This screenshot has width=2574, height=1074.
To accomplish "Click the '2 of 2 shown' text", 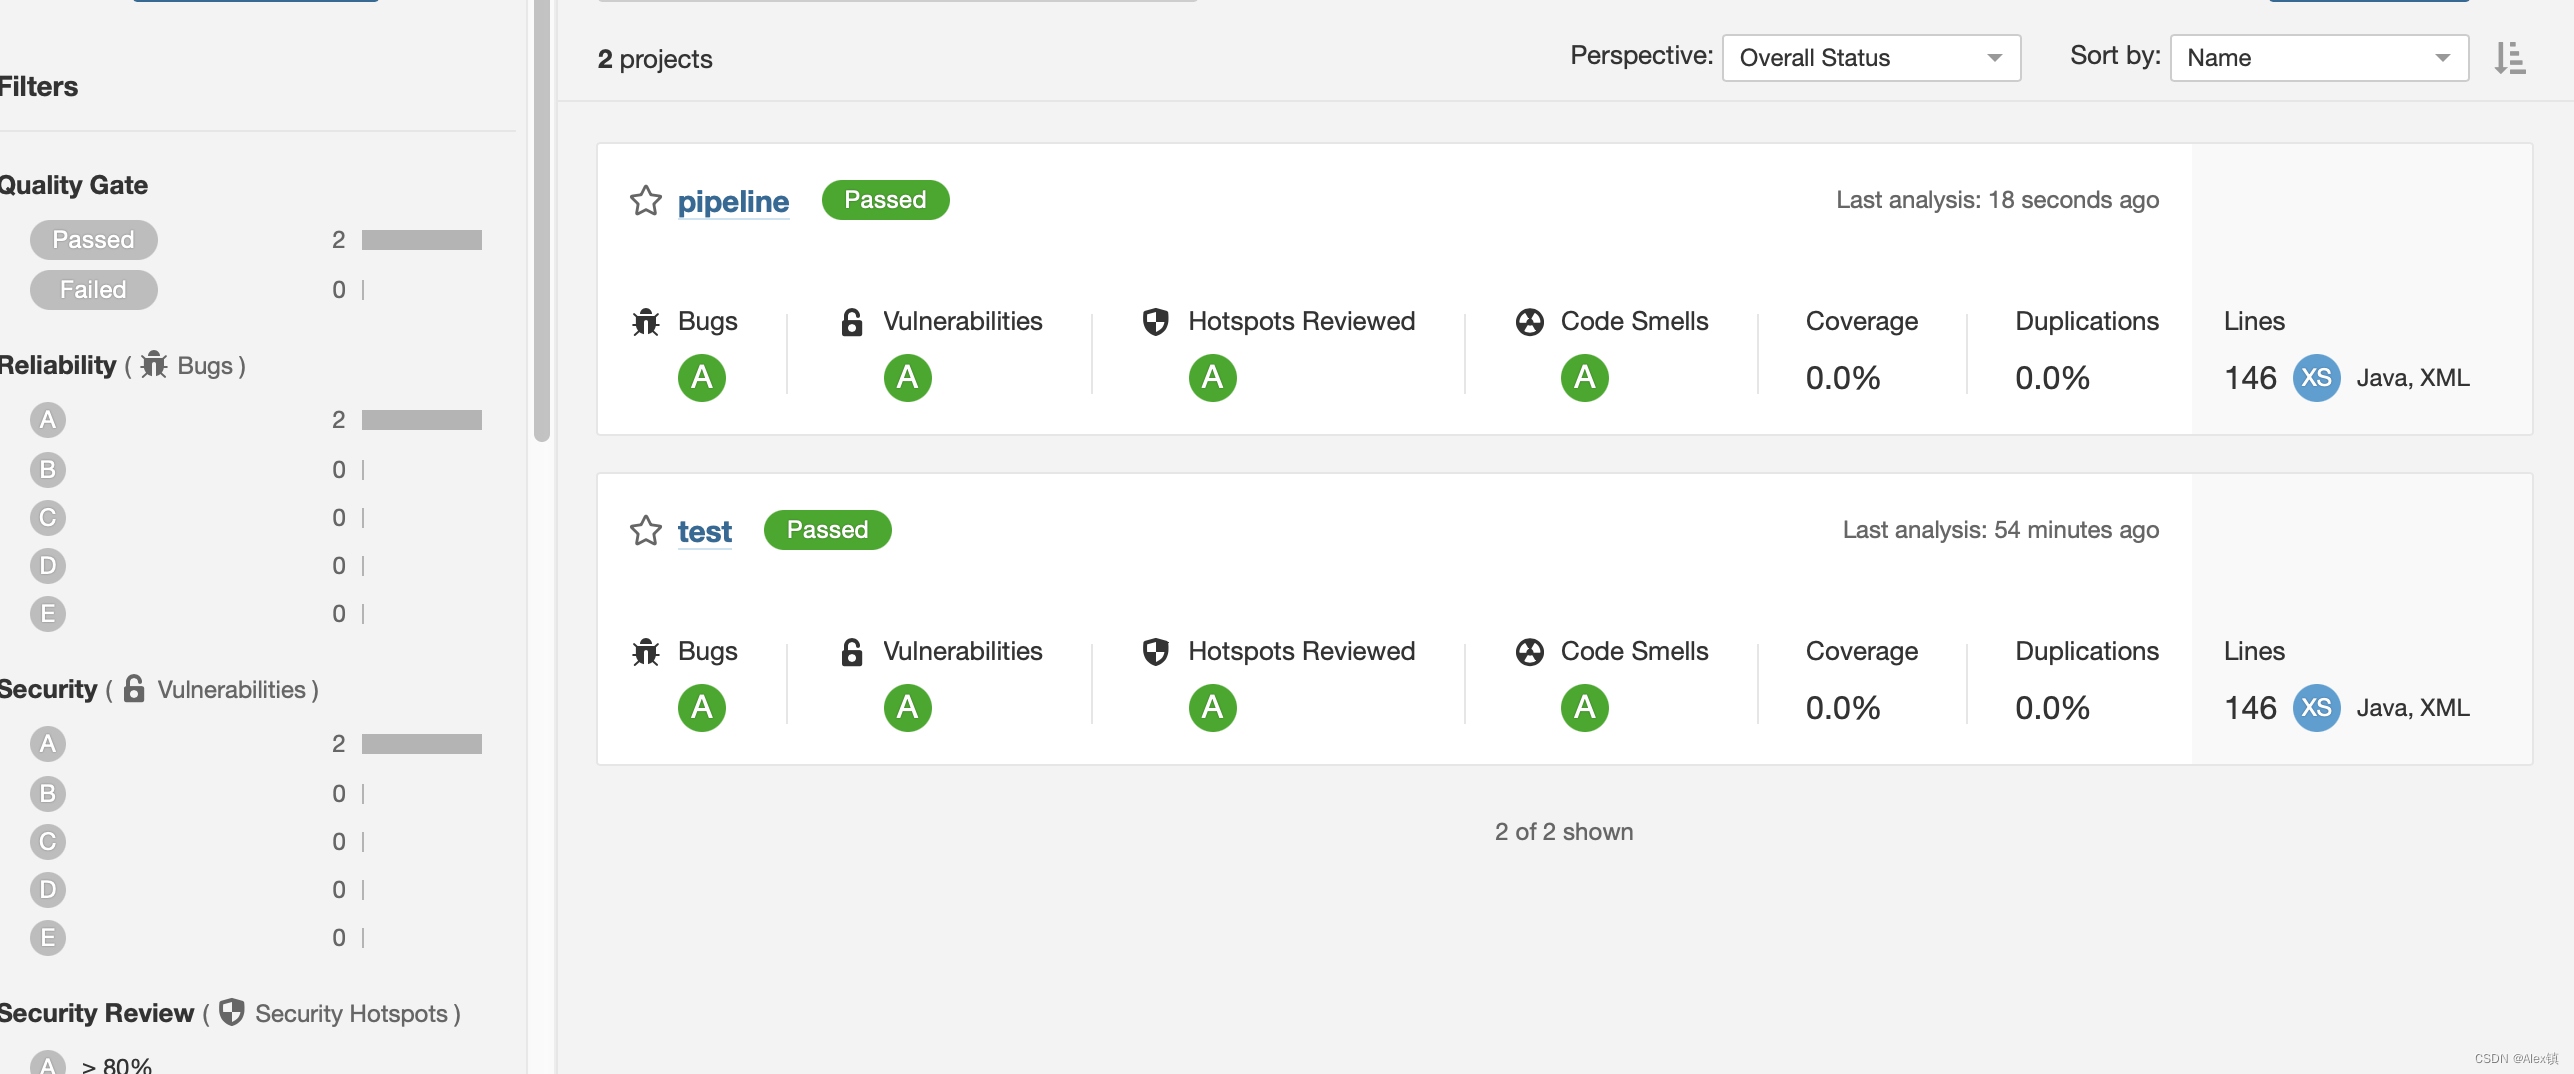I will 1564,832.
